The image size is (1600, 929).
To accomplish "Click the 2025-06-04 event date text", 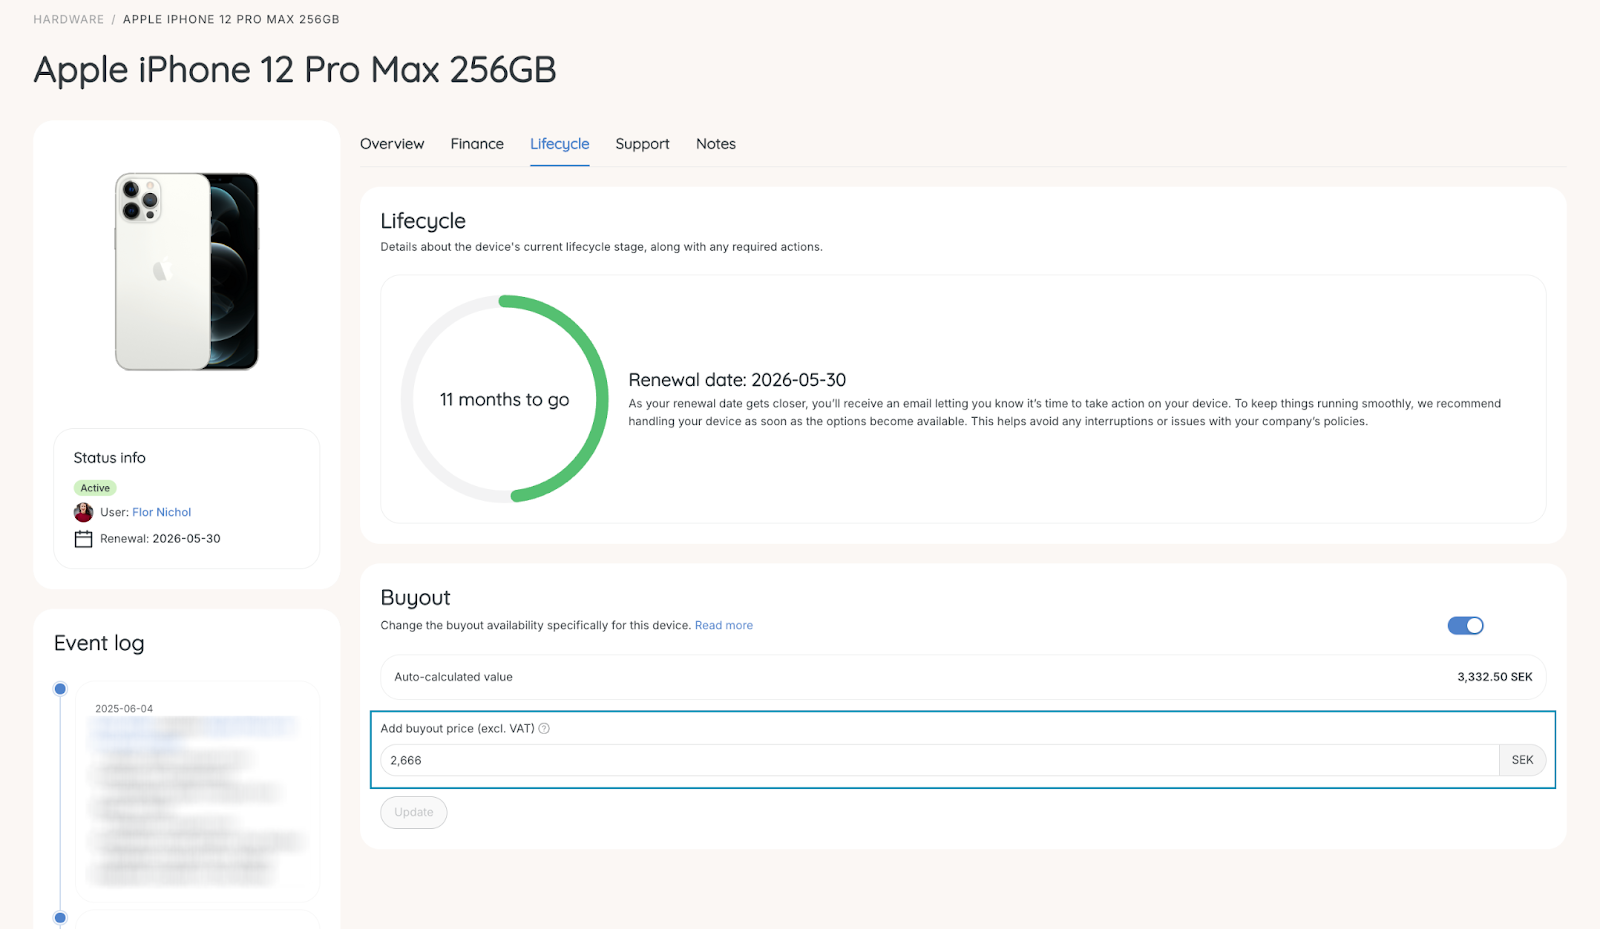I will point(124,709).
